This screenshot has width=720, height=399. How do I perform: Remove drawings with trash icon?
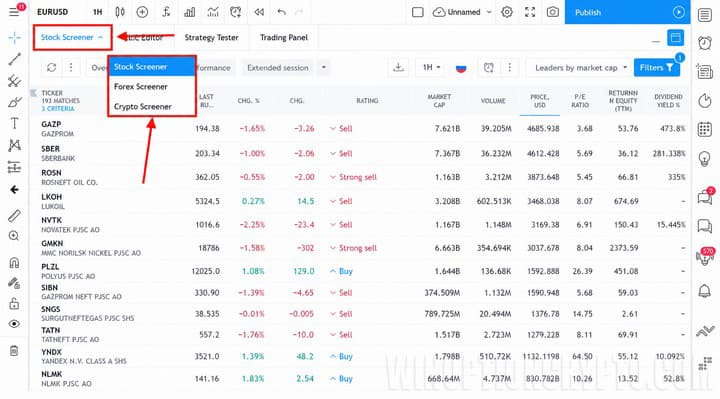click(x=14, y=351)
